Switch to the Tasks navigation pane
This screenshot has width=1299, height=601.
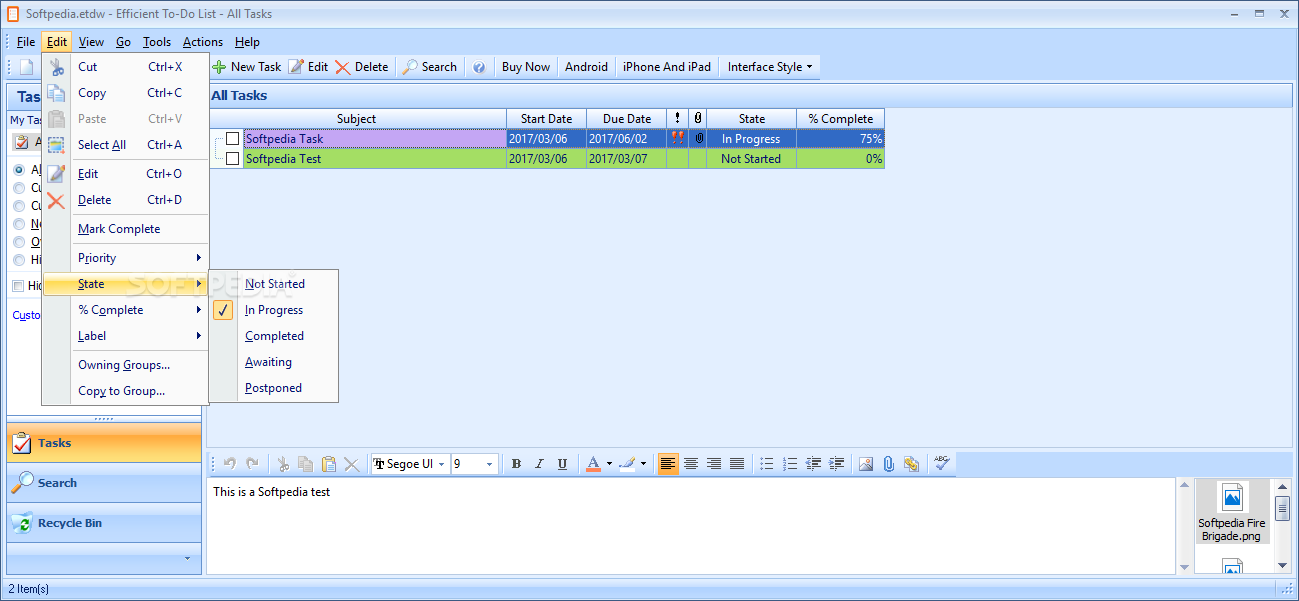(104, 443)
